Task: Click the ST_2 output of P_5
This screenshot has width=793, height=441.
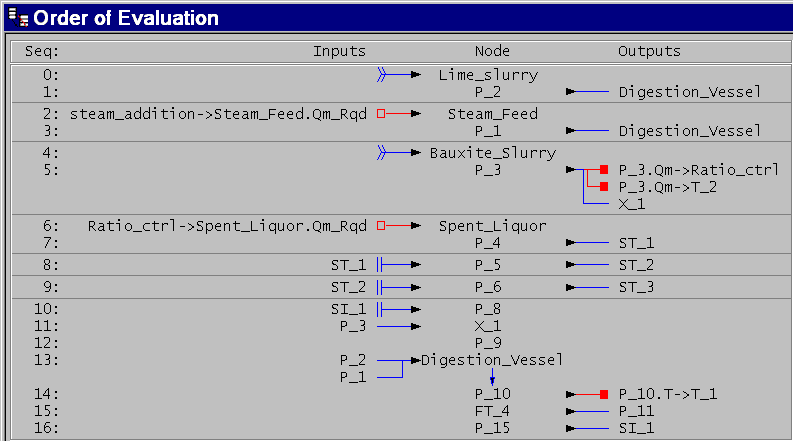Action: (x=636, y=265)
